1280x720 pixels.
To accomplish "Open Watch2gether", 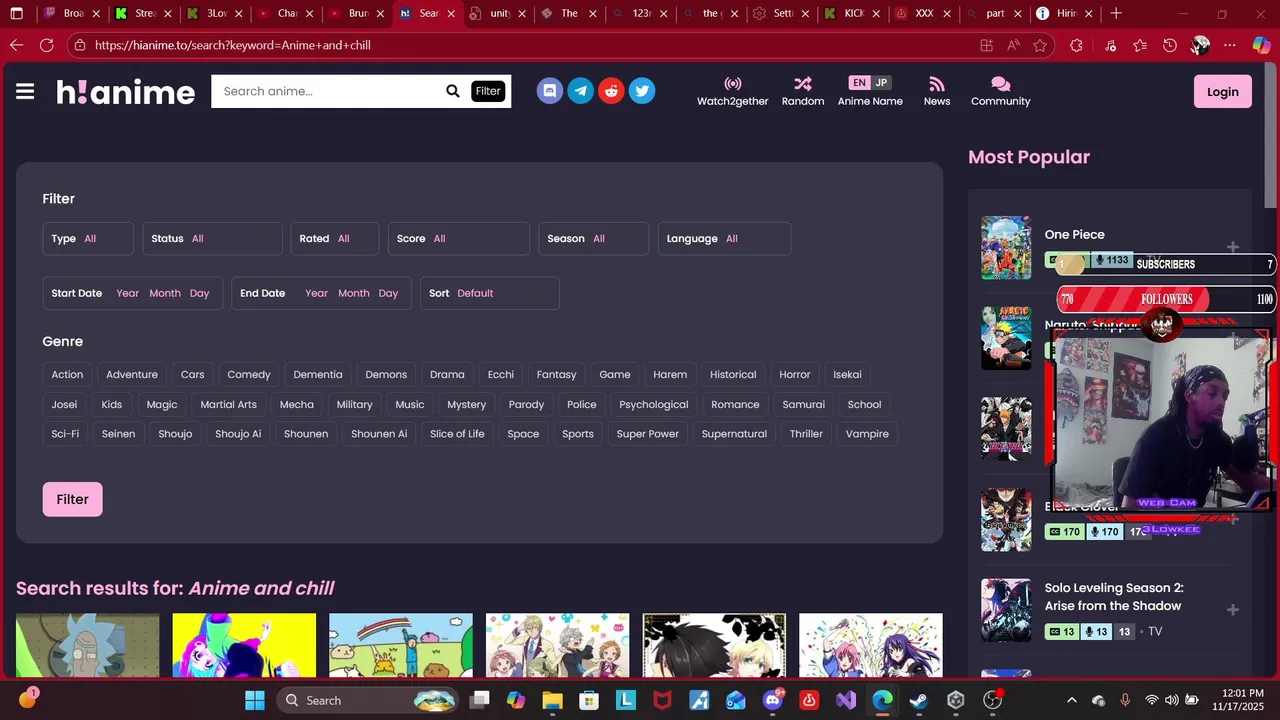I will click(x=732, y=91).
